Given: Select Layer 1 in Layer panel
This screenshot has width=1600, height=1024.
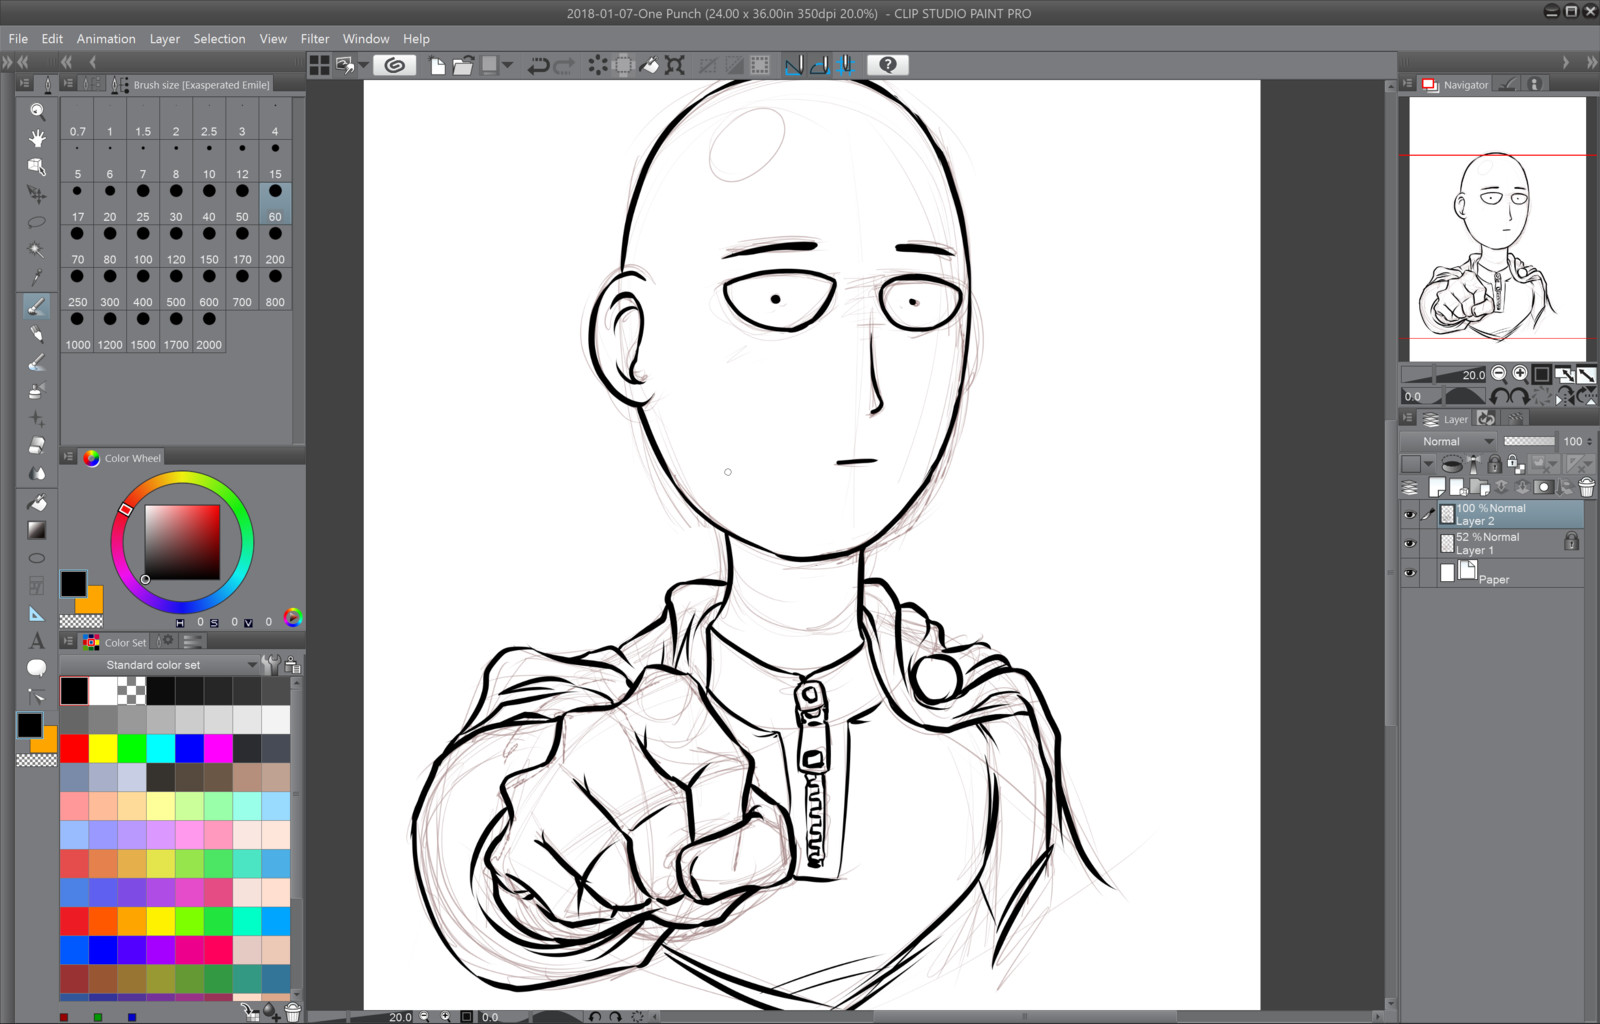Looking at the screenshot, I should coord(1511,544).
